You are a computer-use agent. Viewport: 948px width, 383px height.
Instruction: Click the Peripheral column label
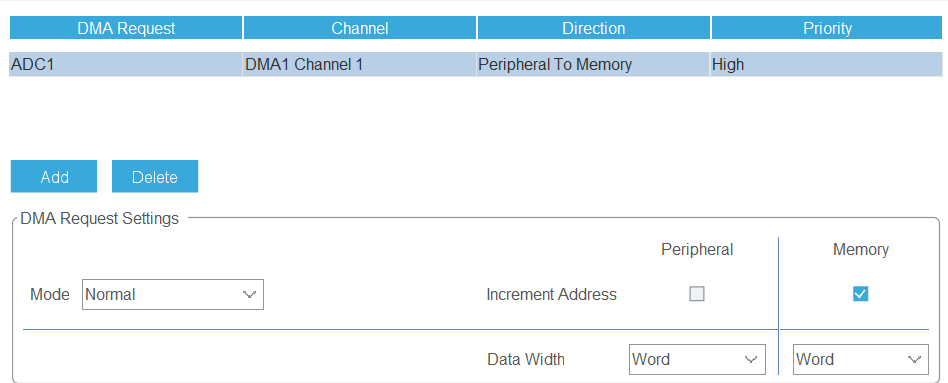(x=697, y=249)
